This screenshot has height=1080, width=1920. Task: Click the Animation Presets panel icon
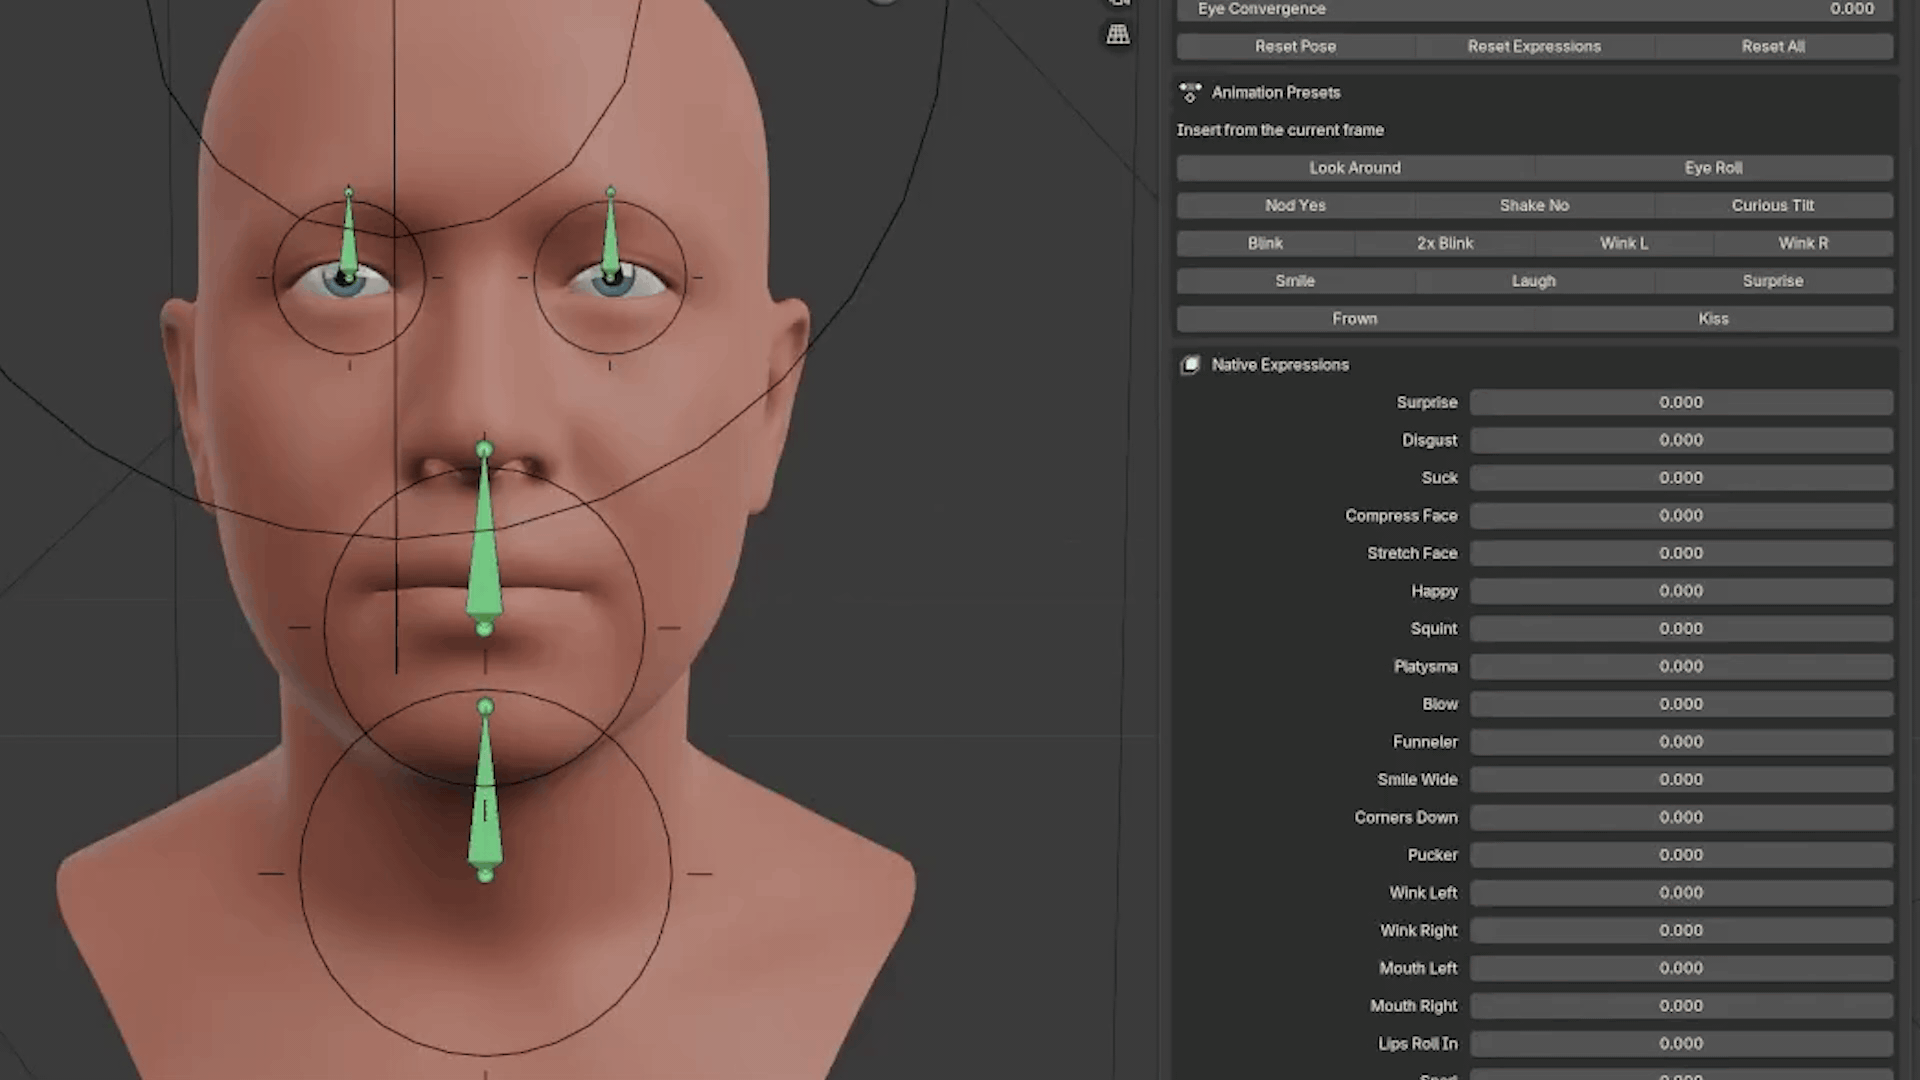pos(1190,92)
